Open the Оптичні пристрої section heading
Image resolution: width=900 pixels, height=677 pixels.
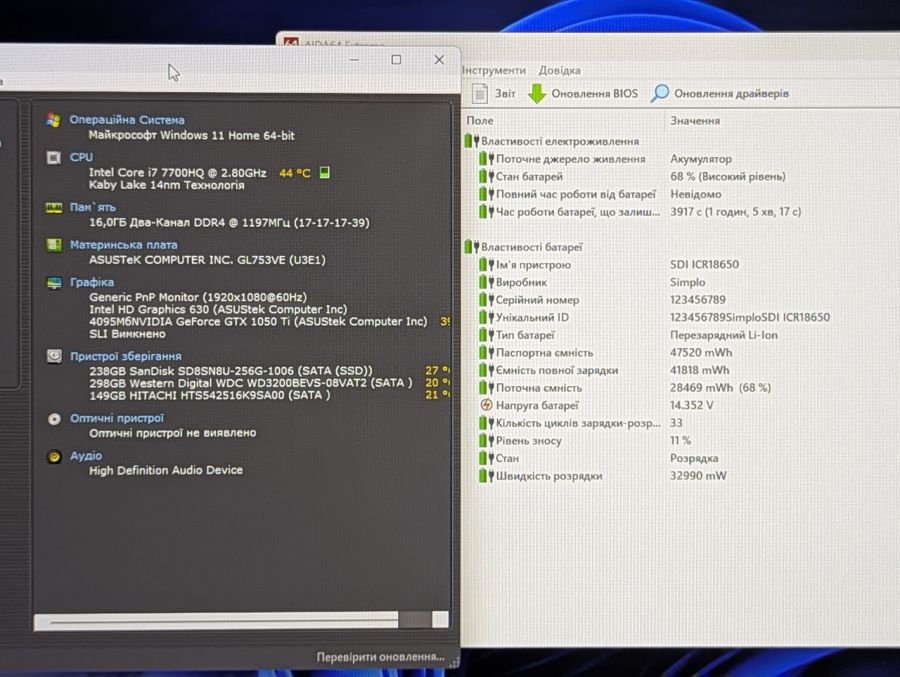(x=117, y=419)
